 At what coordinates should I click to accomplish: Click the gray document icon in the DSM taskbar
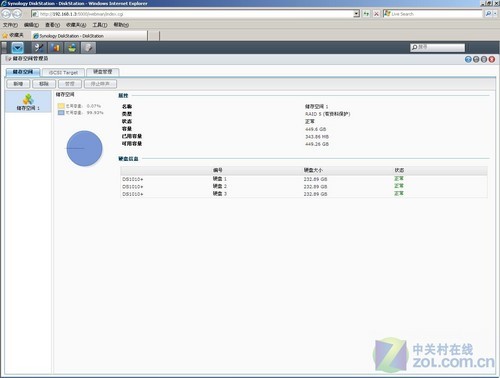pyautogui.click(x=89, y=48)
